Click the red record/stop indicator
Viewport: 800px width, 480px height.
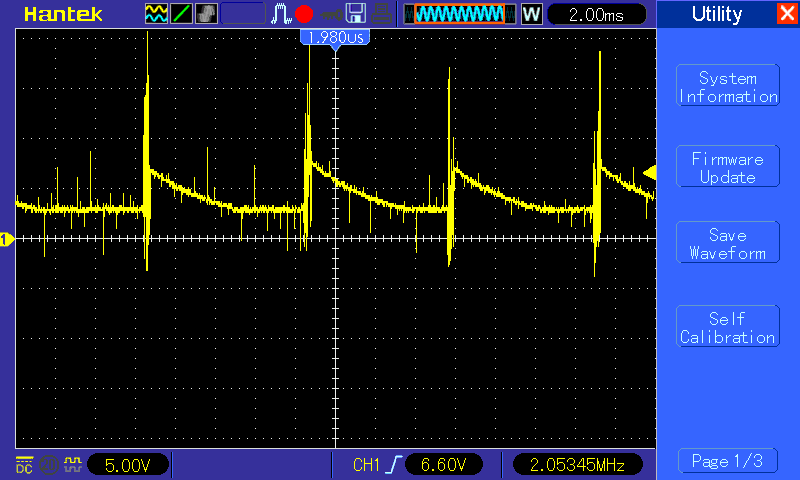[304, 14]
